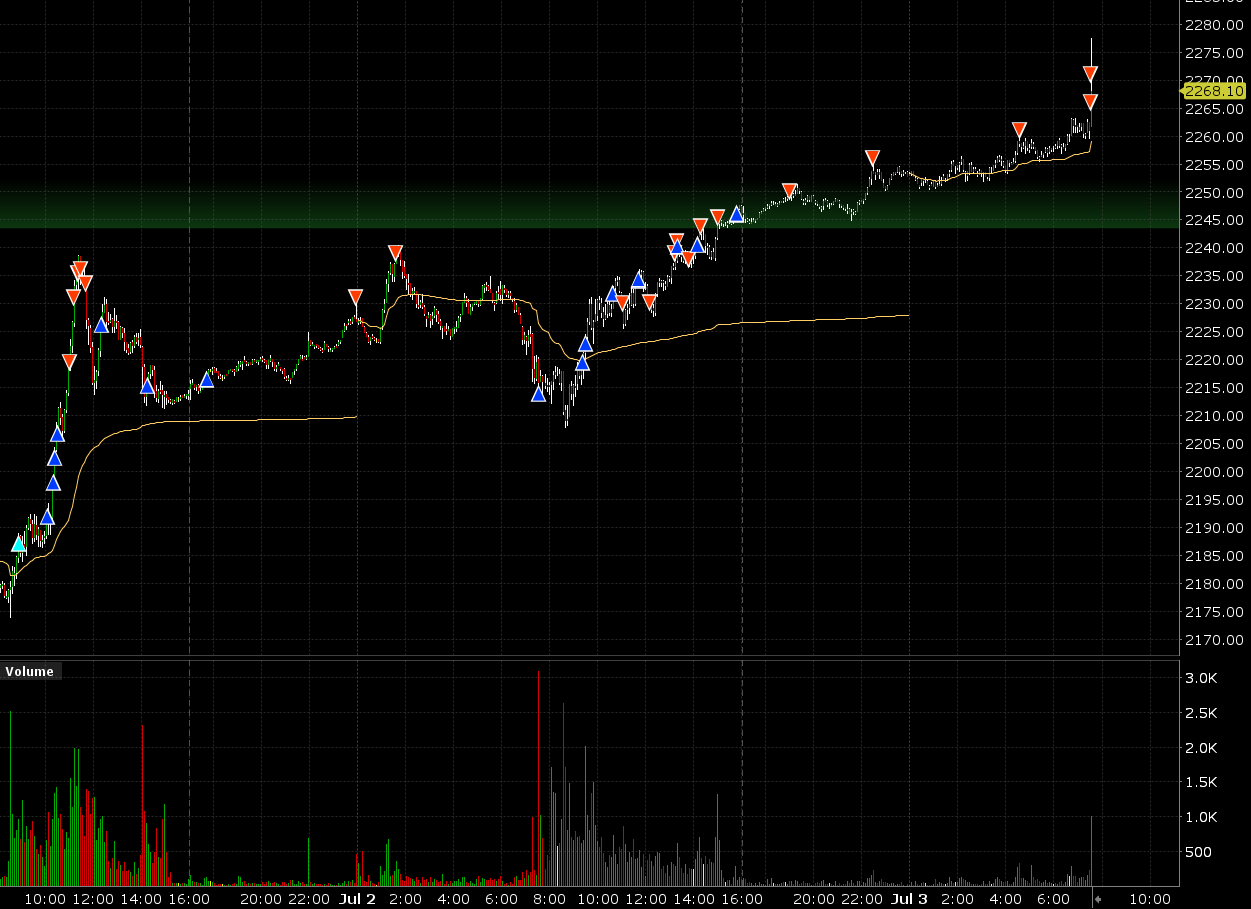Screen dimensions: 1251x909
Task: Click the 500 volume axis label
Action: (1198, 852)
